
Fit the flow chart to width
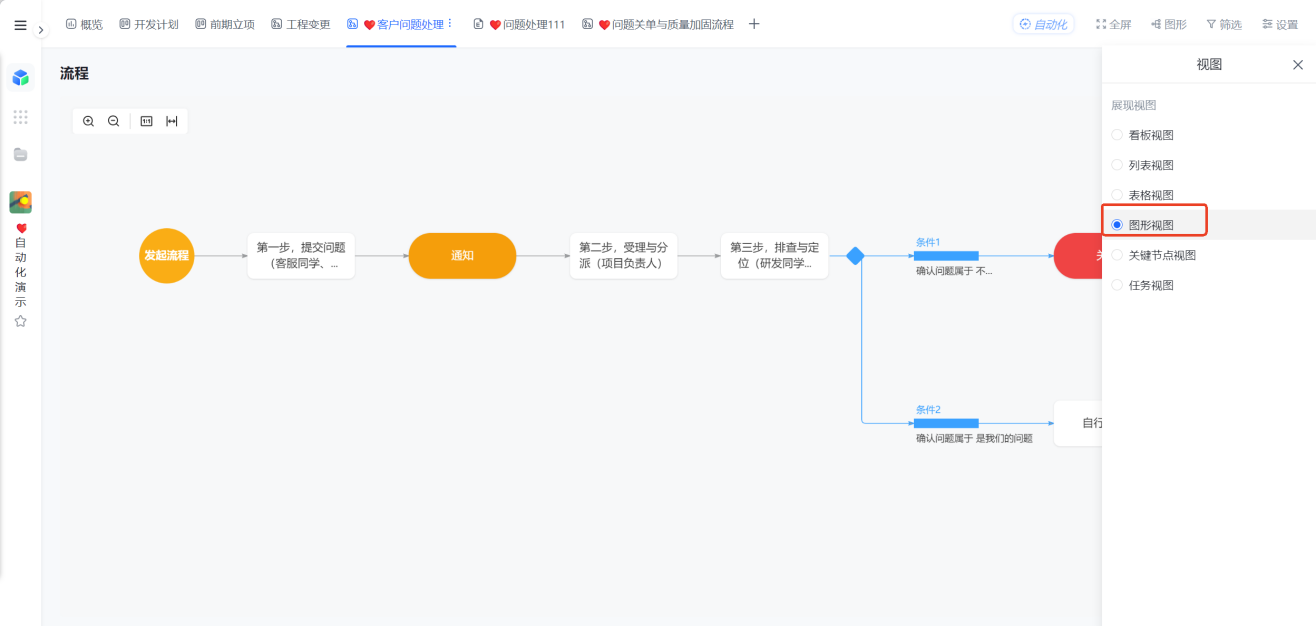pyautogui.click(x=172, y=121)
